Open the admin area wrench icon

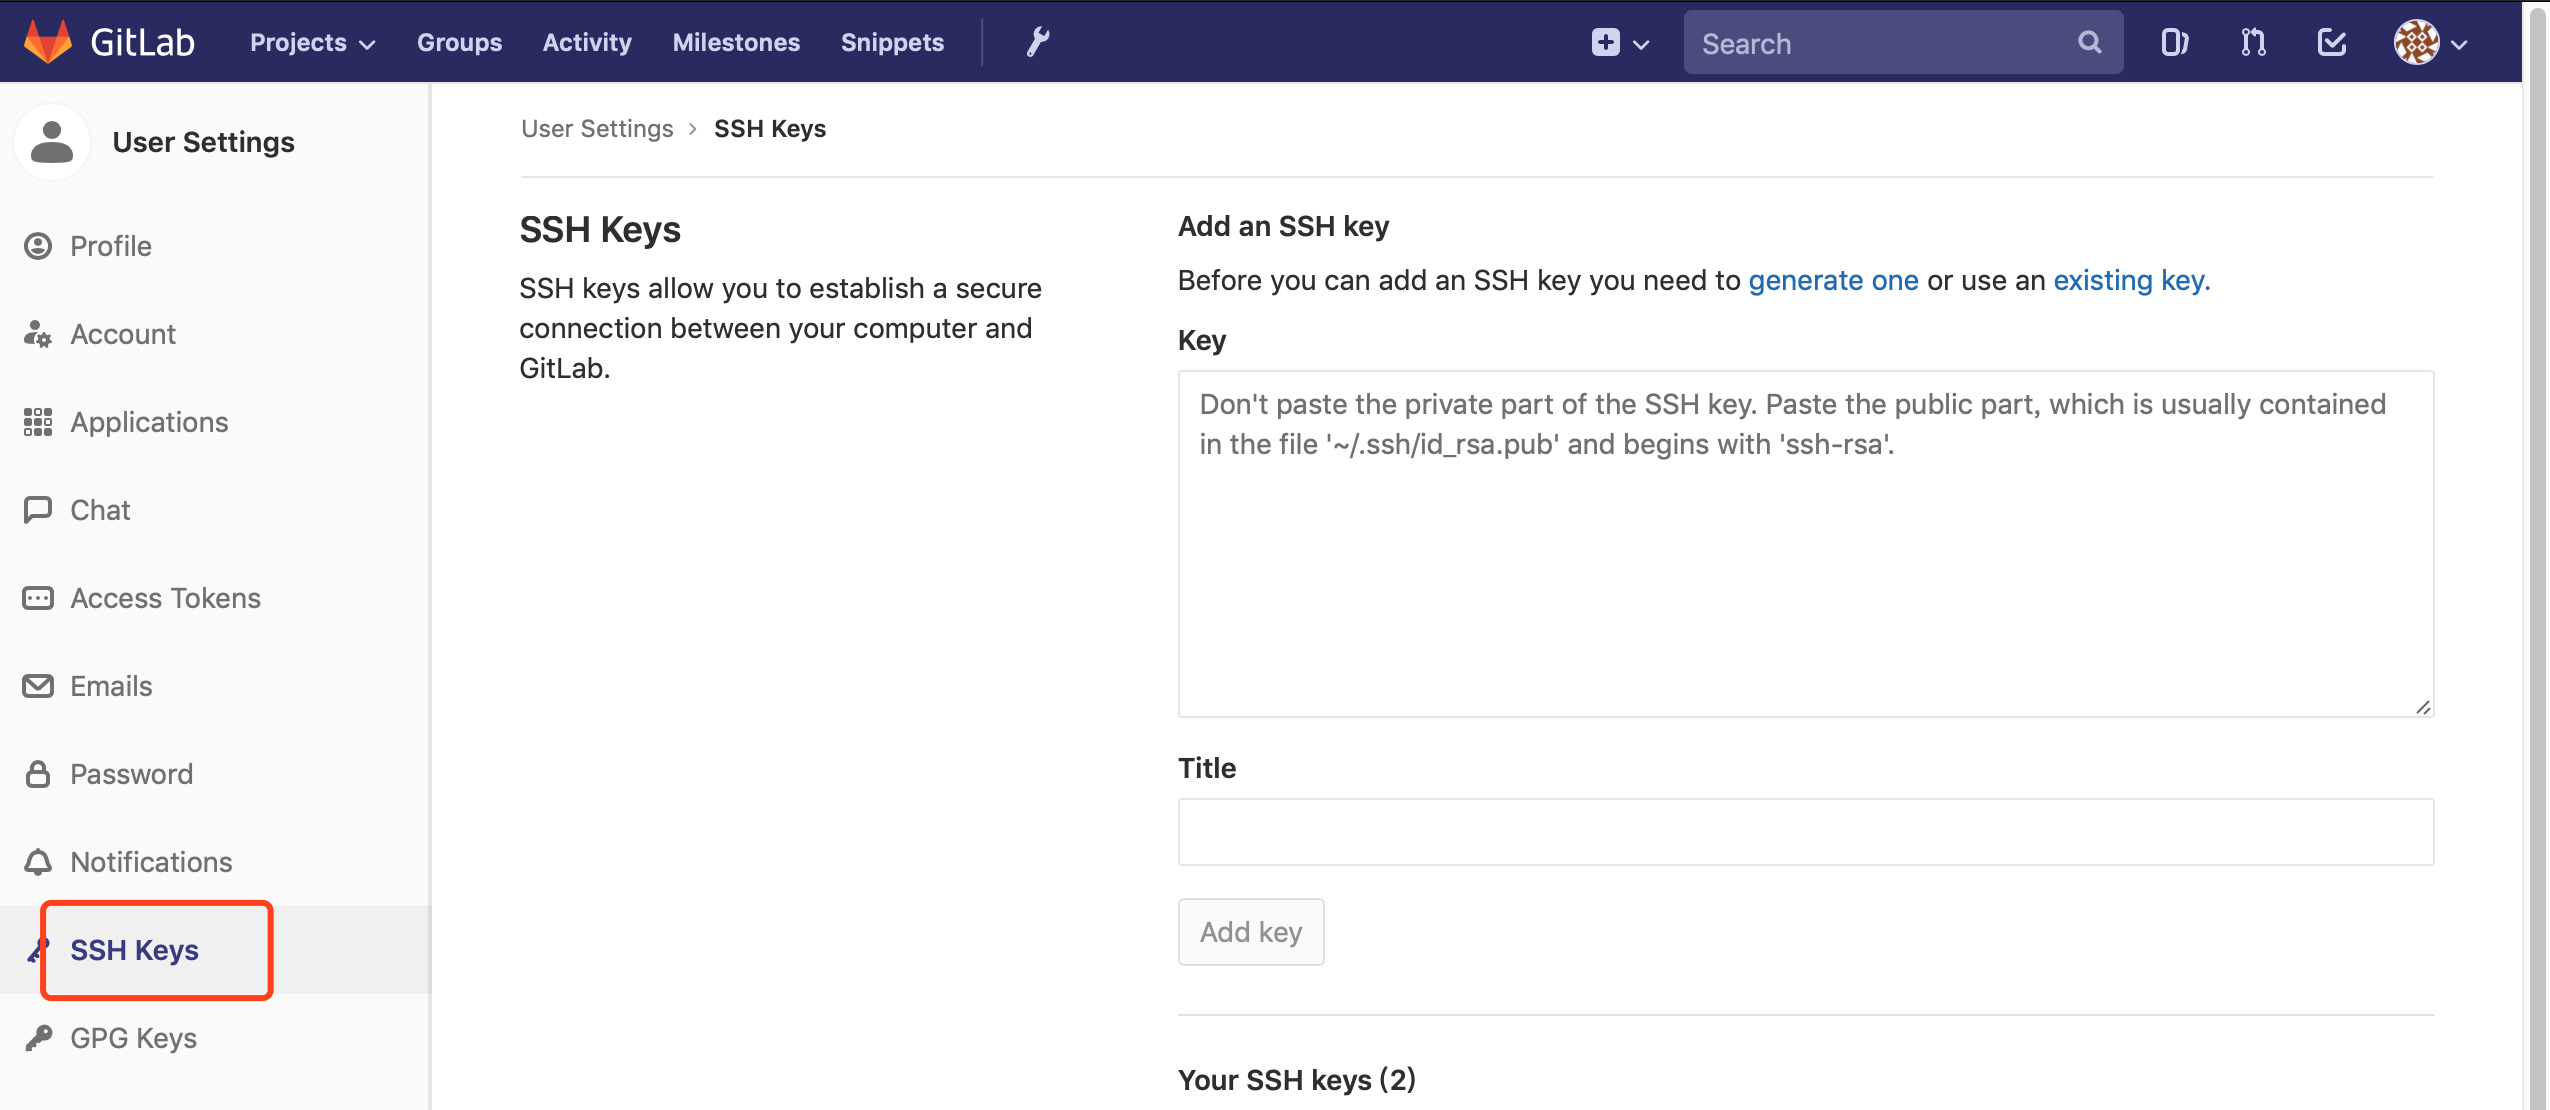1037,42
